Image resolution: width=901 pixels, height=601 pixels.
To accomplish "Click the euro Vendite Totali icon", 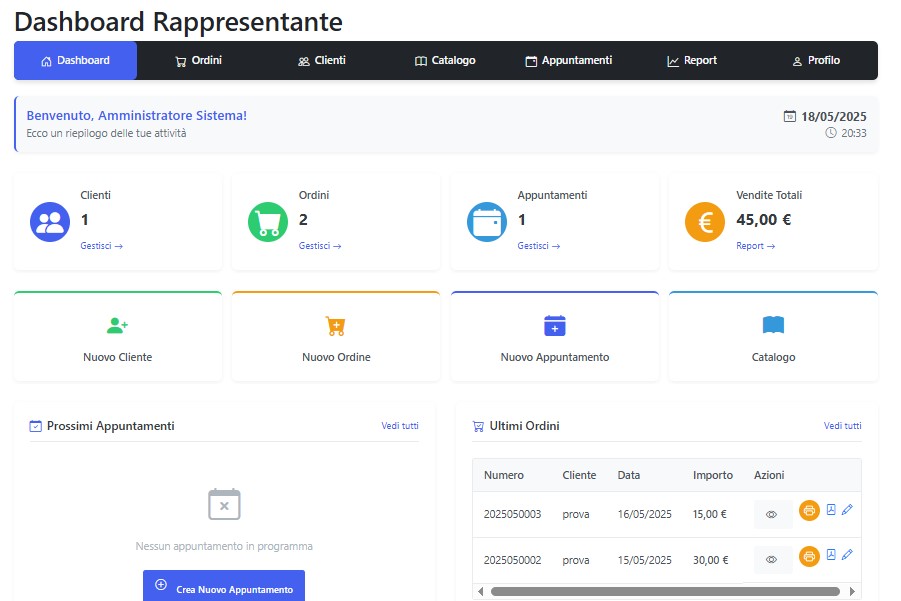I will pyautogui.click(x=705, y=222).
